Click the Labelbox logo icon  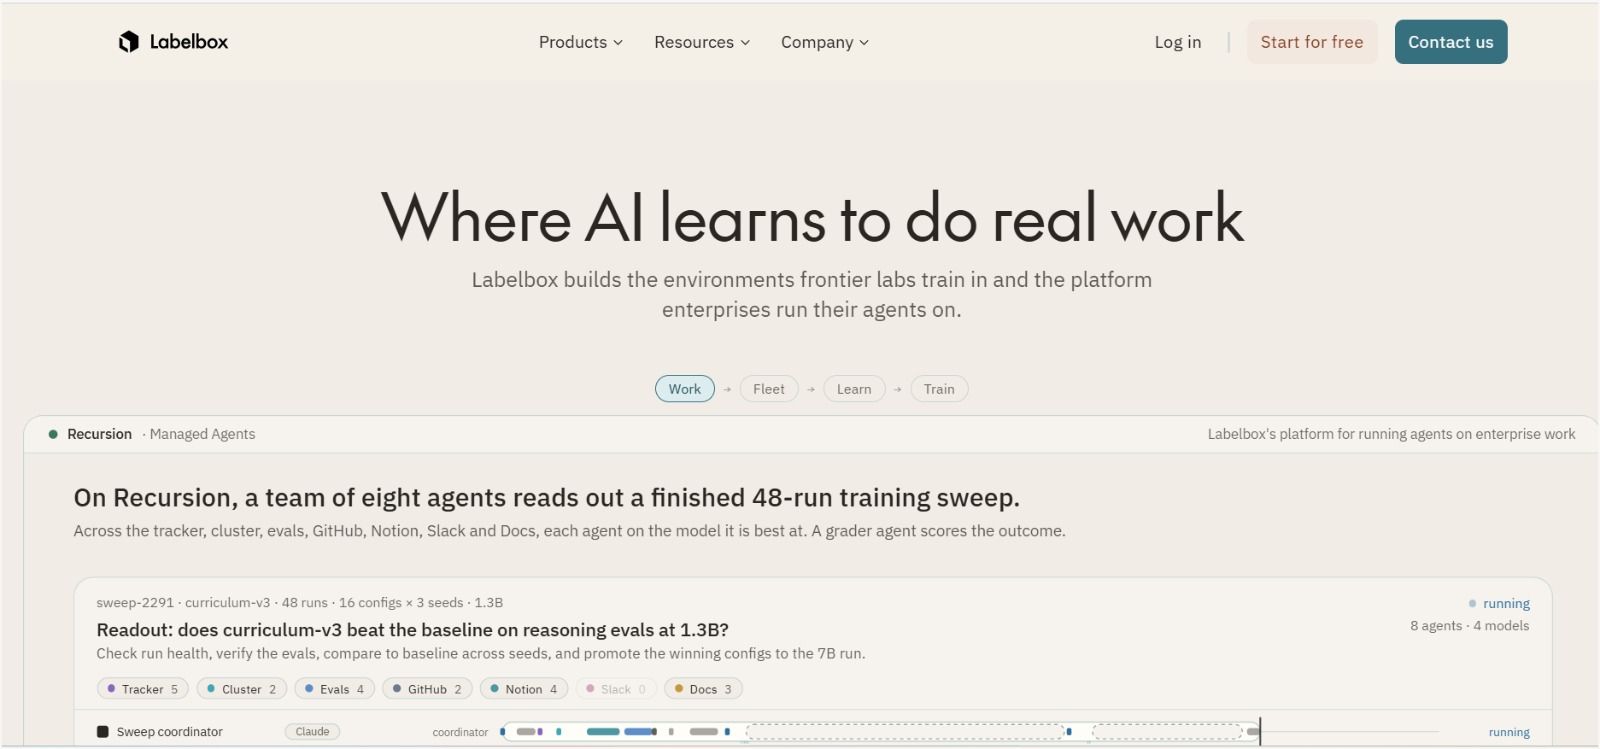[x=129, y=42]
